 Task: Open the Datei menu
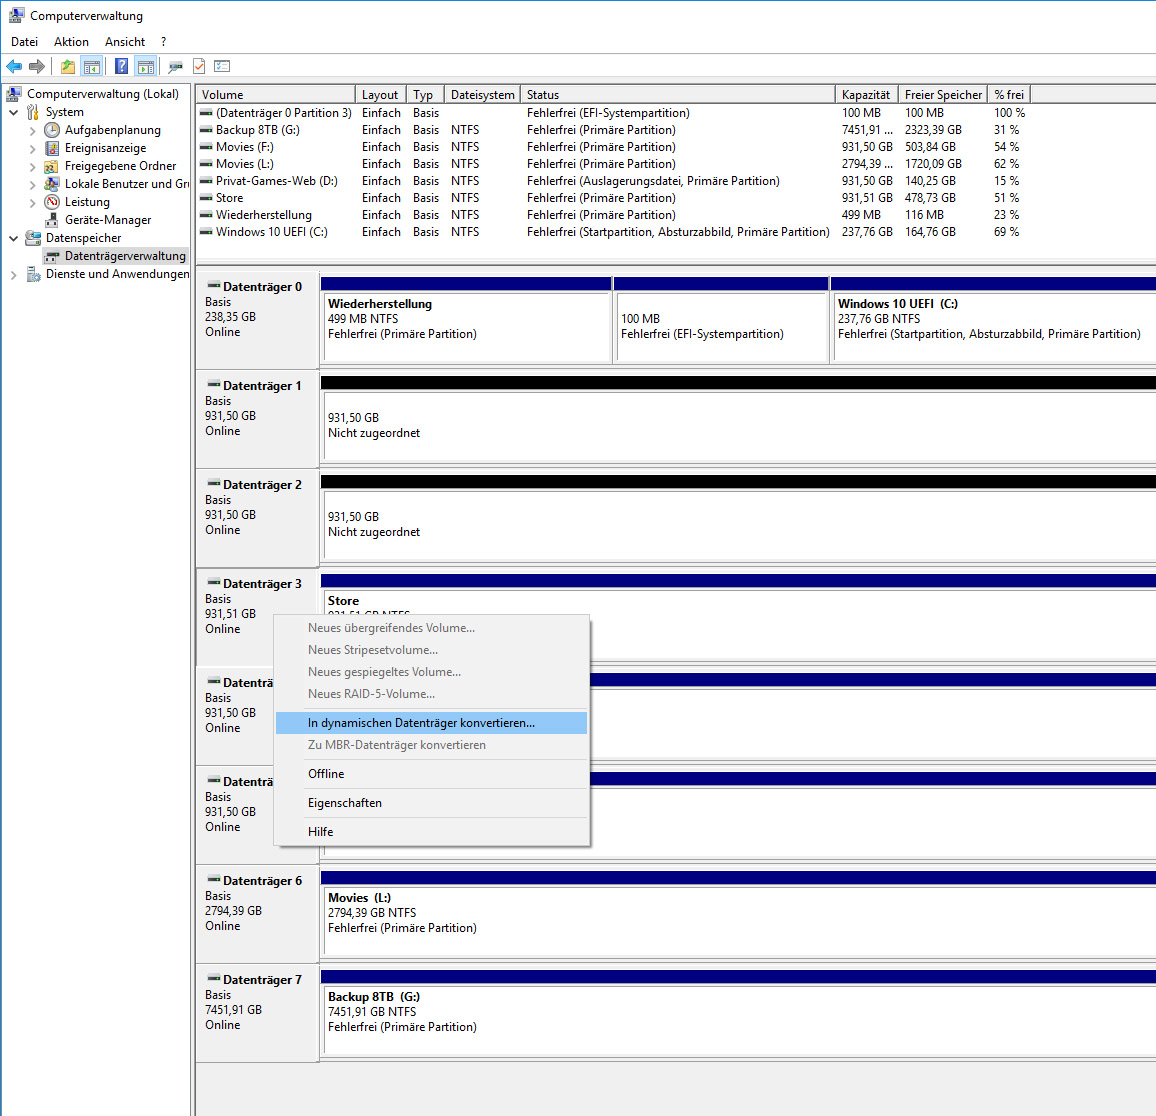24,42
